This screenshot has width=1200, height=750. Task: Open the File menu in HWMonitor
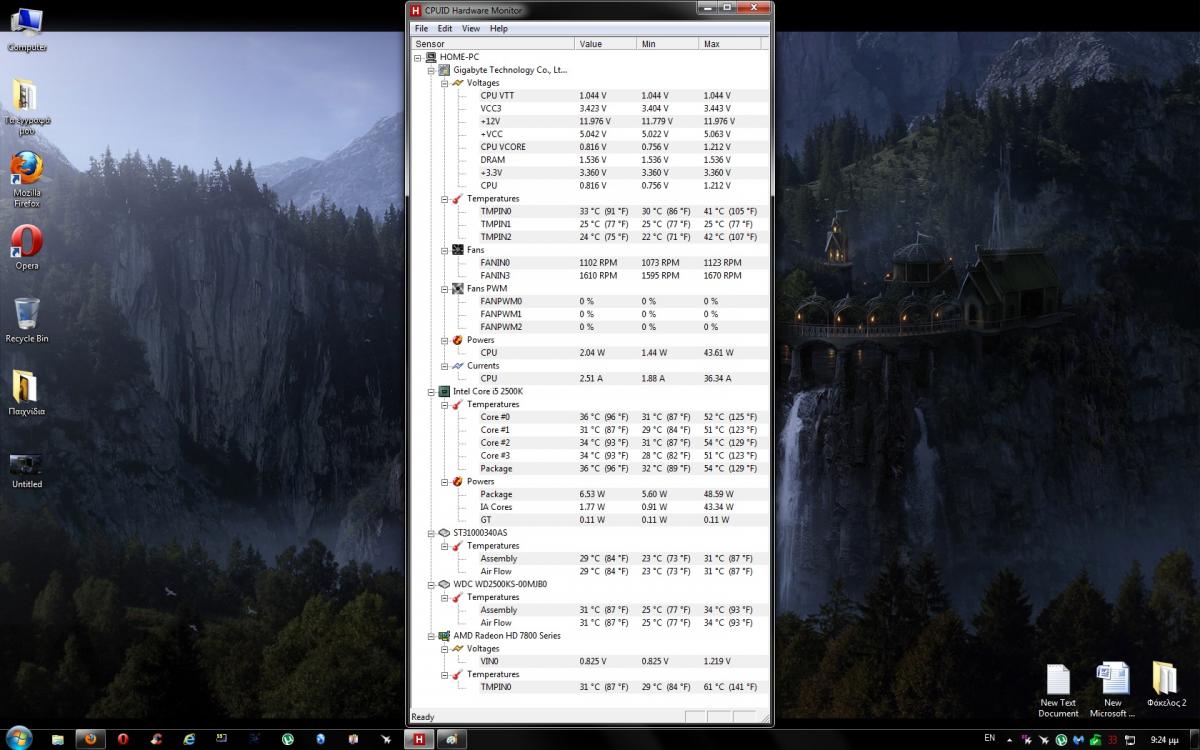pyautogui.click(x=422, y=28)
